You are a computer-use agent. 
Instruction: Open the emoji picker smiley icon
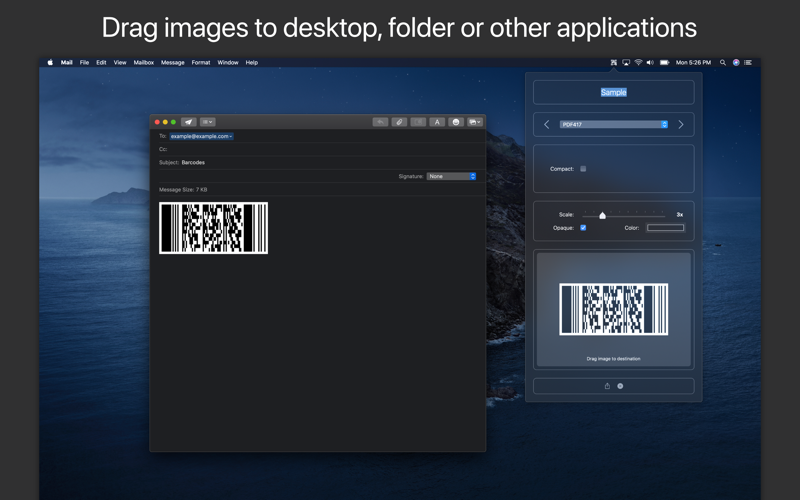click(x=456, y=122)
